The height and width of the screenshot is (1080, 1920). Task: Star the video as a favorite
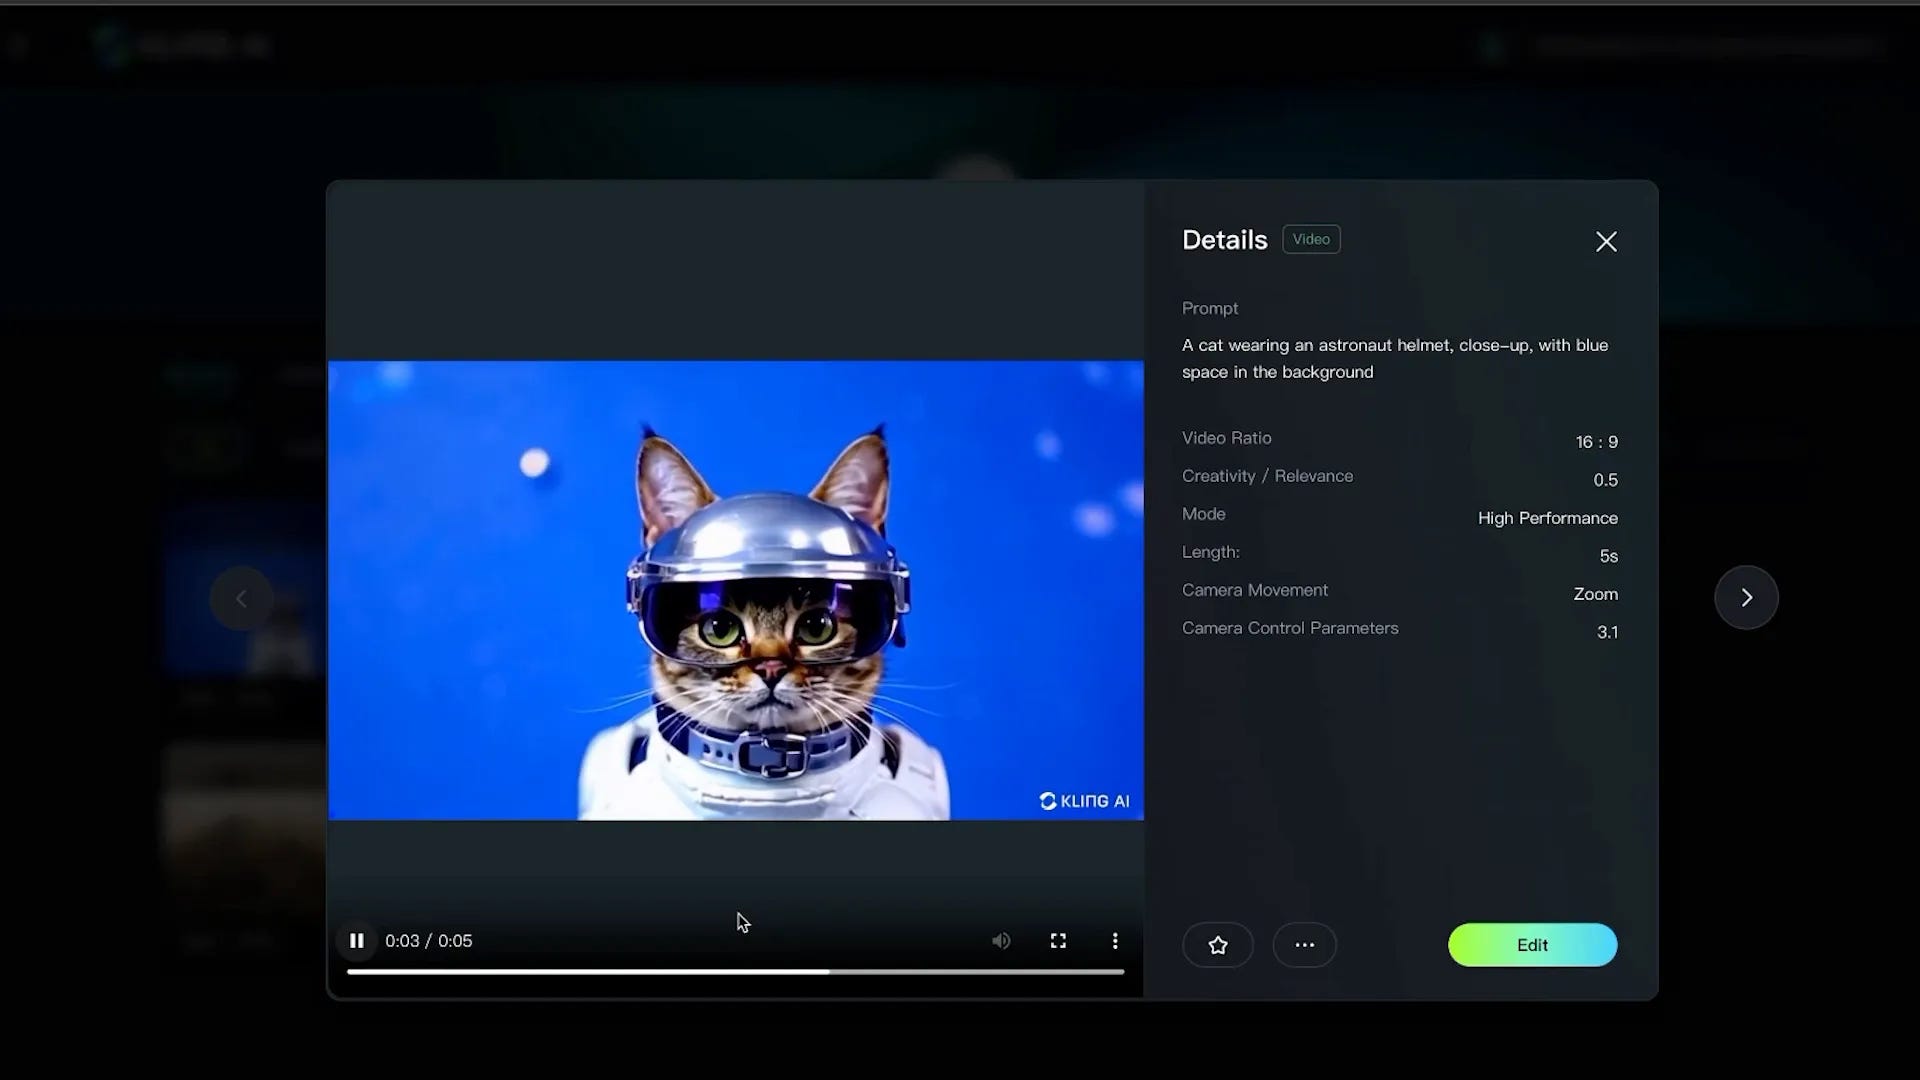coord(1217,944)
